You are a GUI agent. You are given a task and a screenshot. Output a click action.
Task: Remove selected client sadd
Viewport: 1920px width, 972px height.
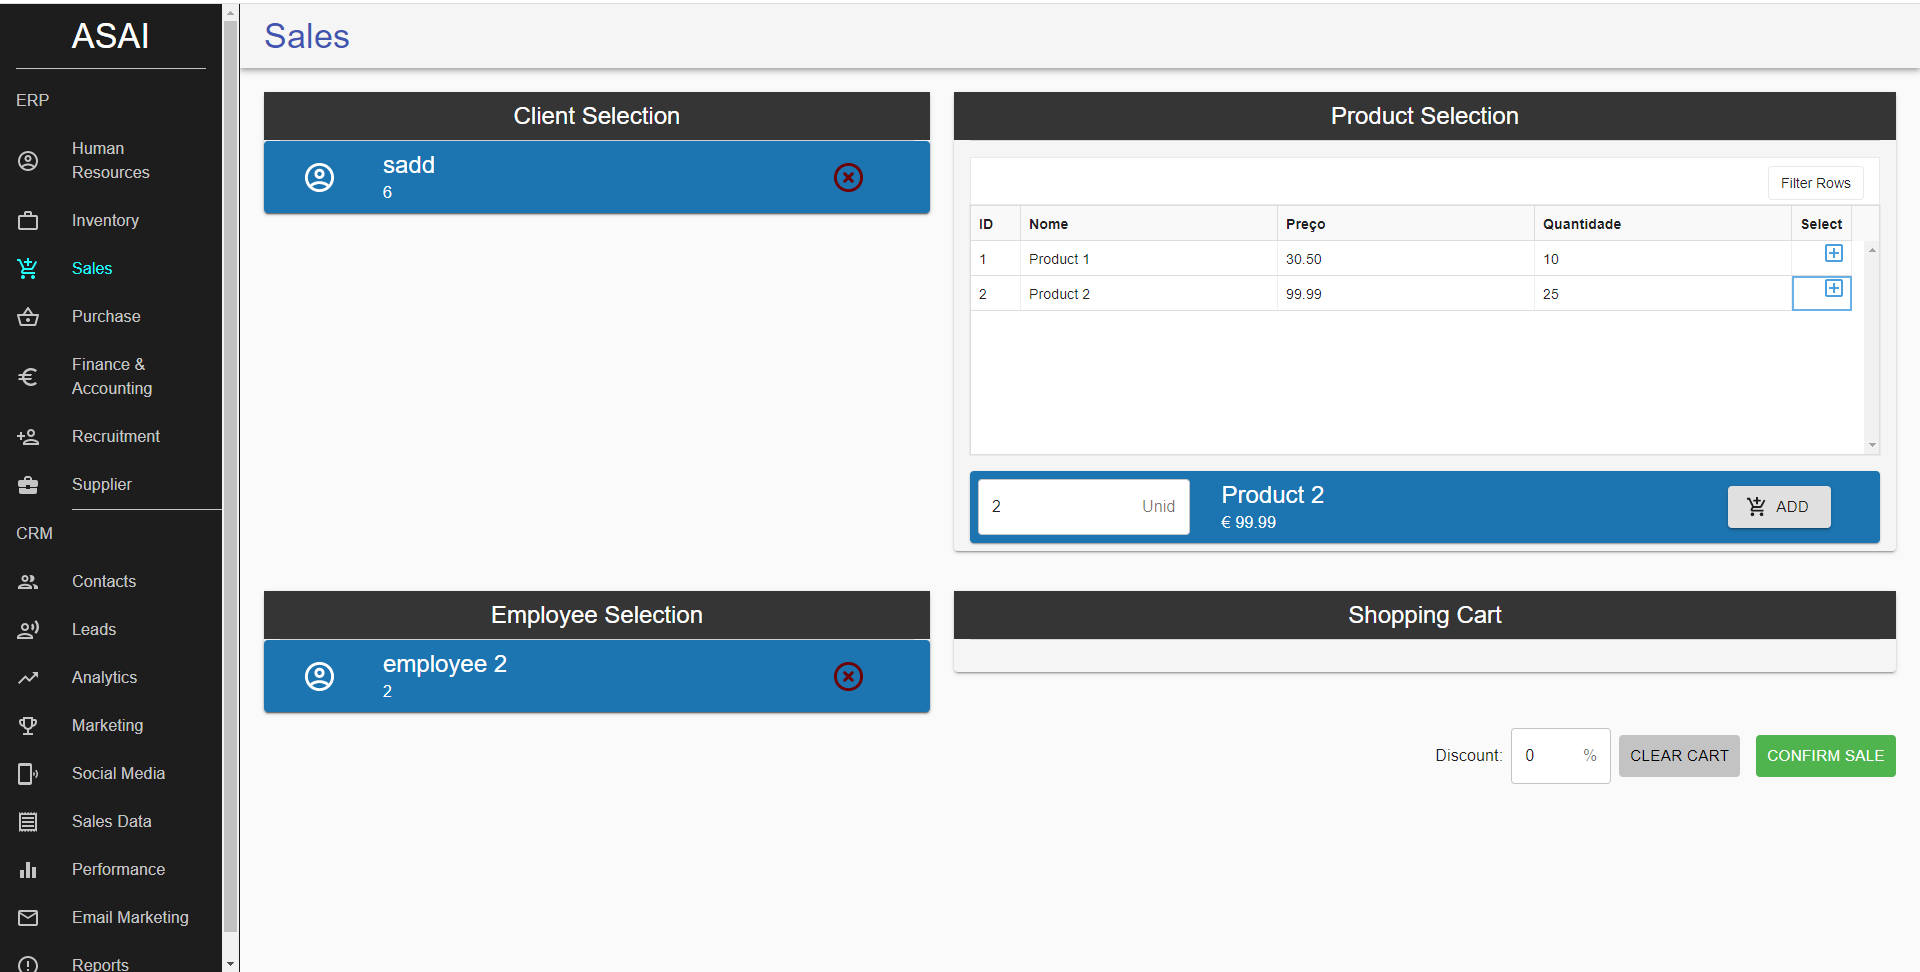pyautogui.click(x=848, y=177)
